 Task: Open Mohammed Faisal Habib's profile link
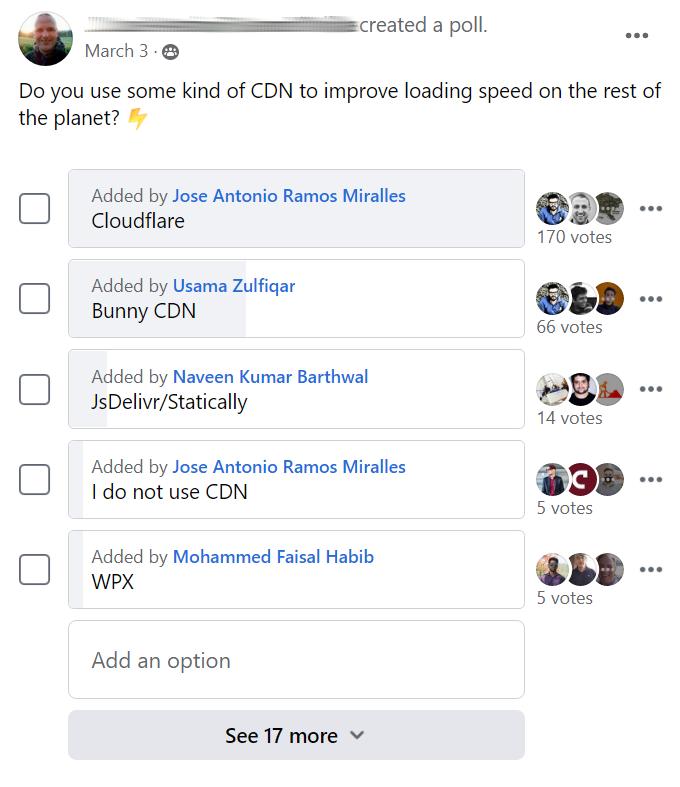click(273, 557)
